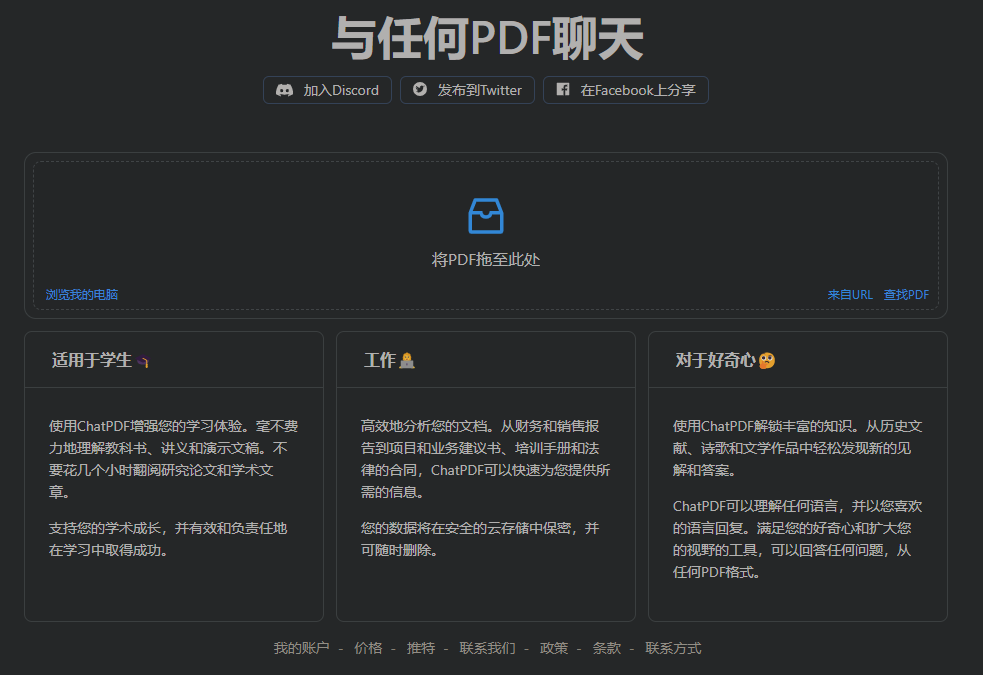Click the emoji beside 对于好奇心 heading

[767, 361]
